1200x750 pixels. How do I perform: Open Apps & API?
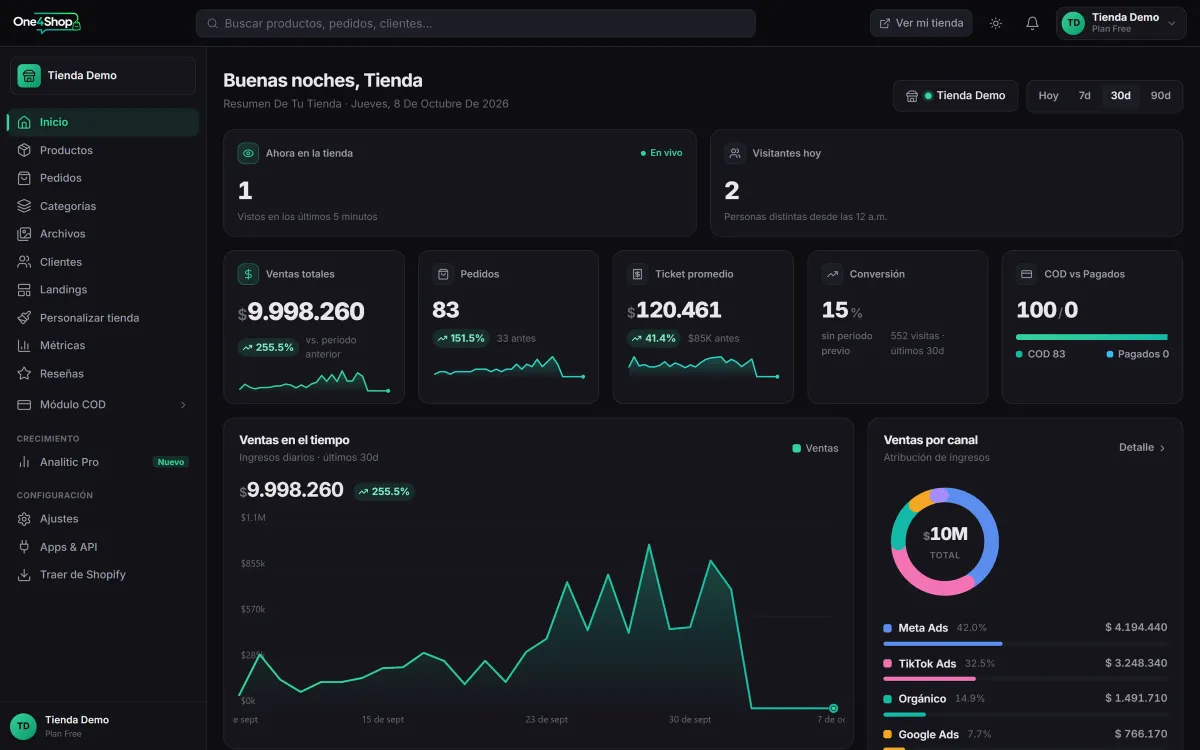[103, 547]
